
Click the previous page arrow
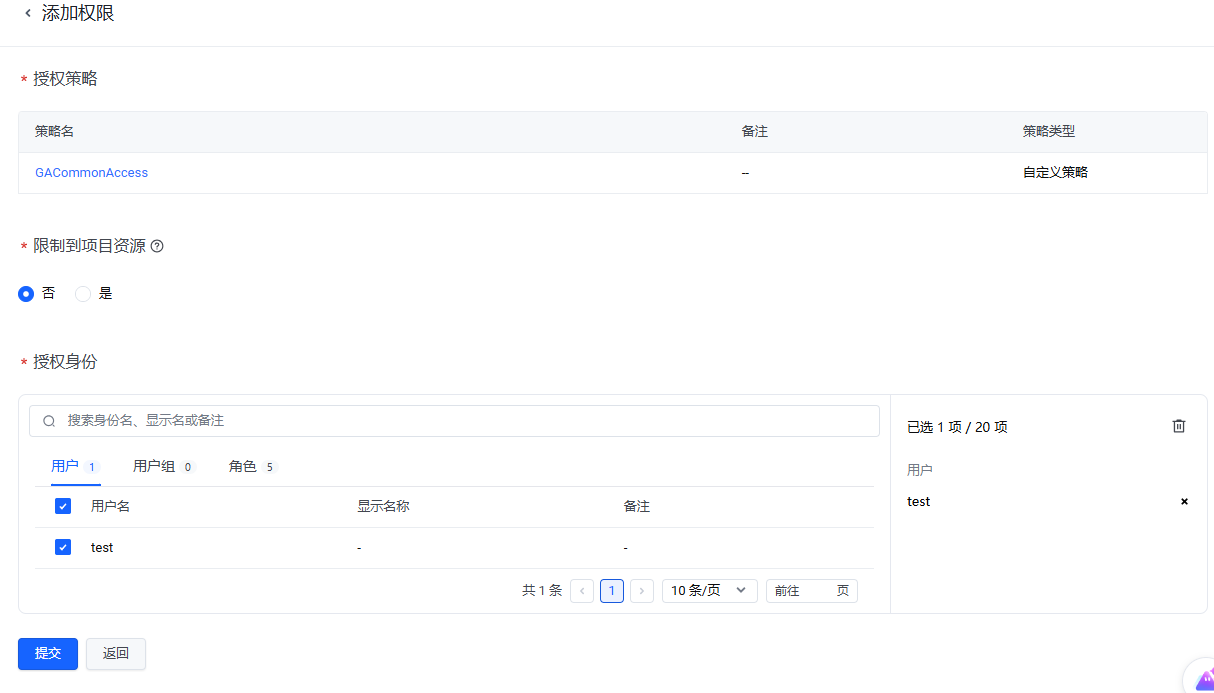pyautogui.click(x=582, y=591)
